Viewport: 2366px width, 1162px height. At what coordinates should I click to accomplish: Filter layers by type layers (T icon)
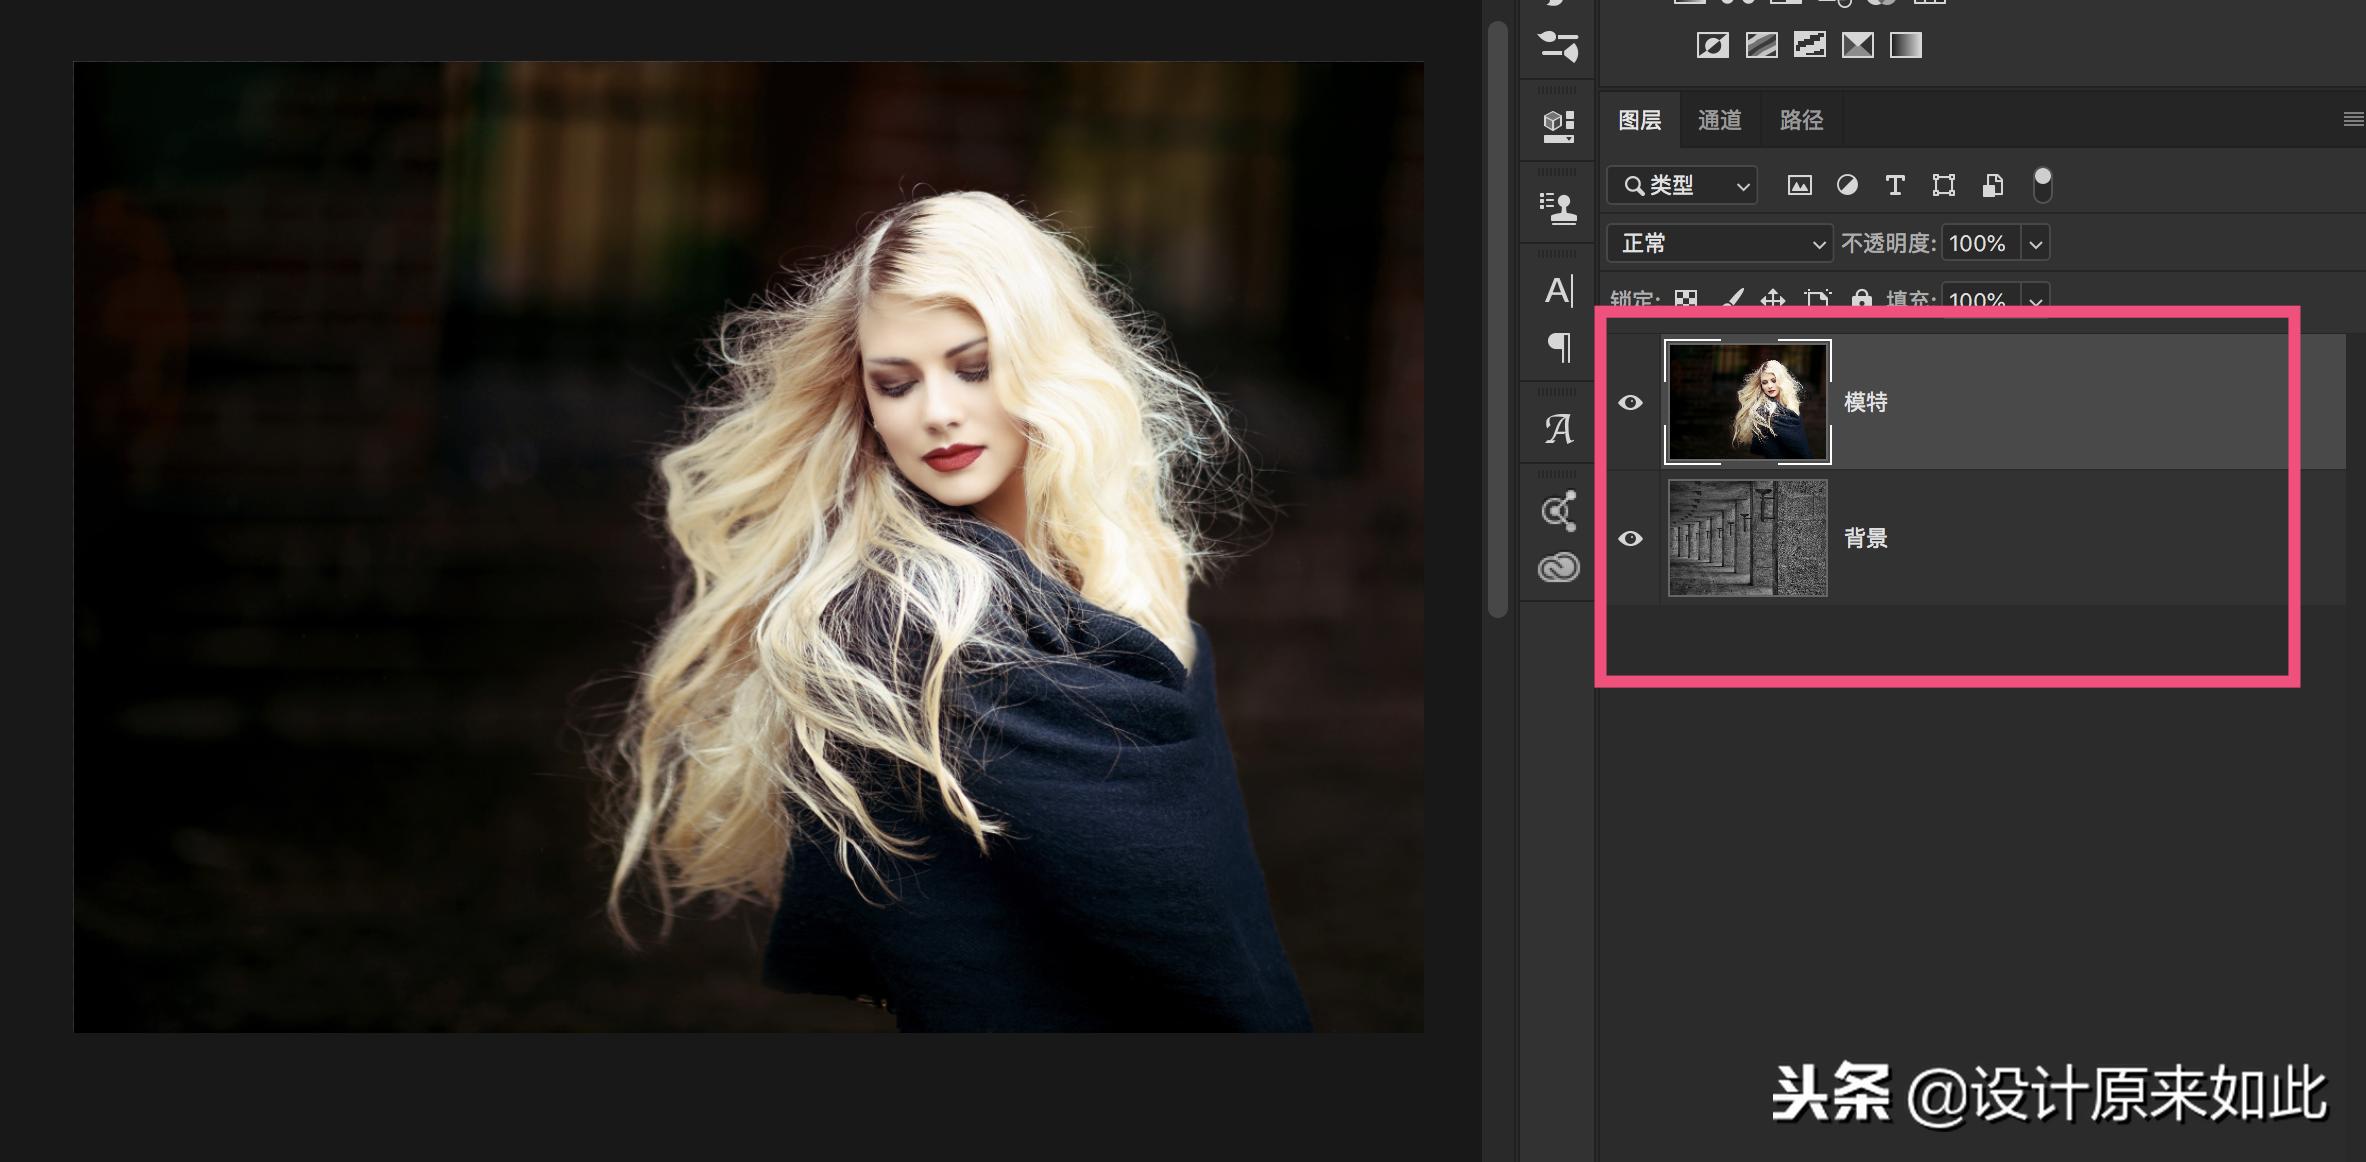pyautogui.click(x=1894, y=185)
